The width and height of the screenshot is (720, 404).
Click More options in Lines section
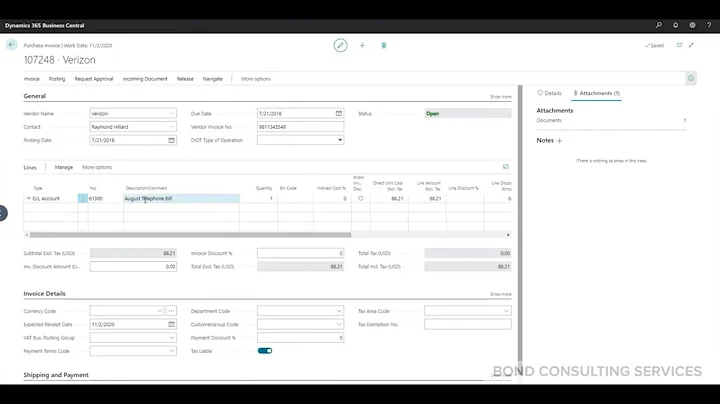coord(97,167)
